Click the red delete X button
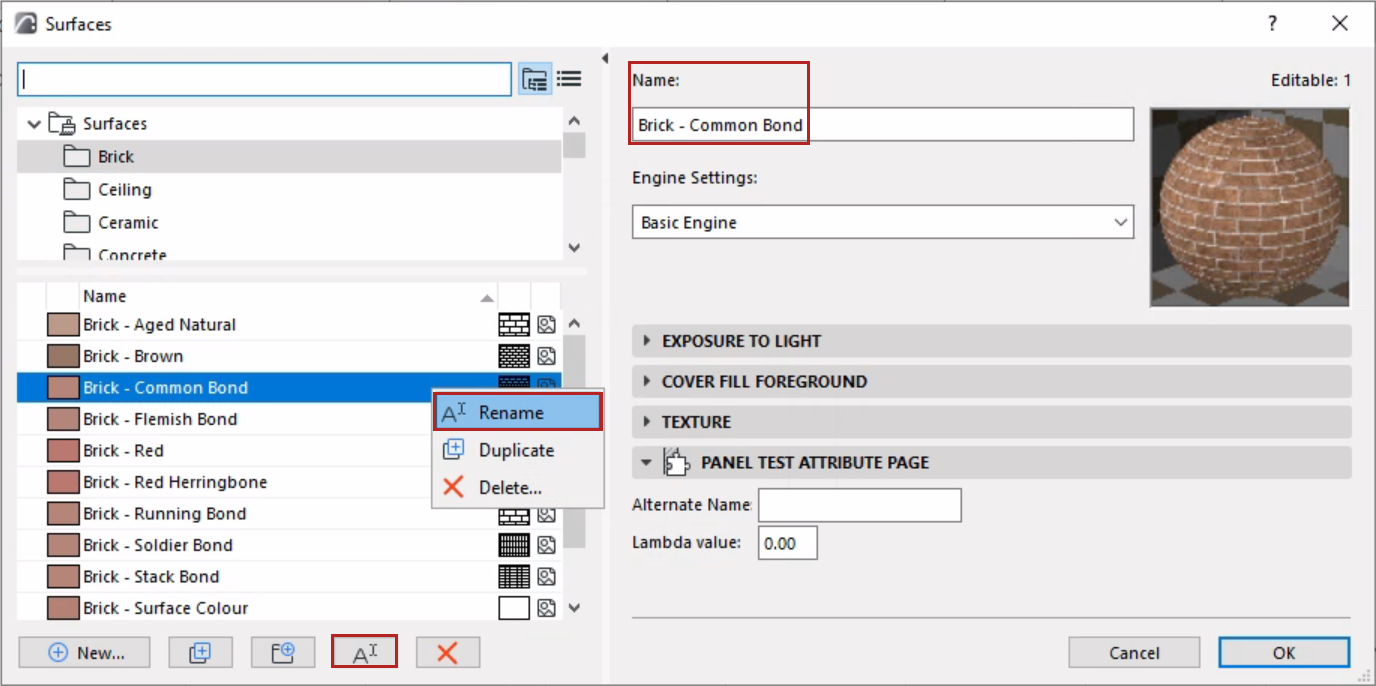The image size is (1376, 686). [447, 653]
